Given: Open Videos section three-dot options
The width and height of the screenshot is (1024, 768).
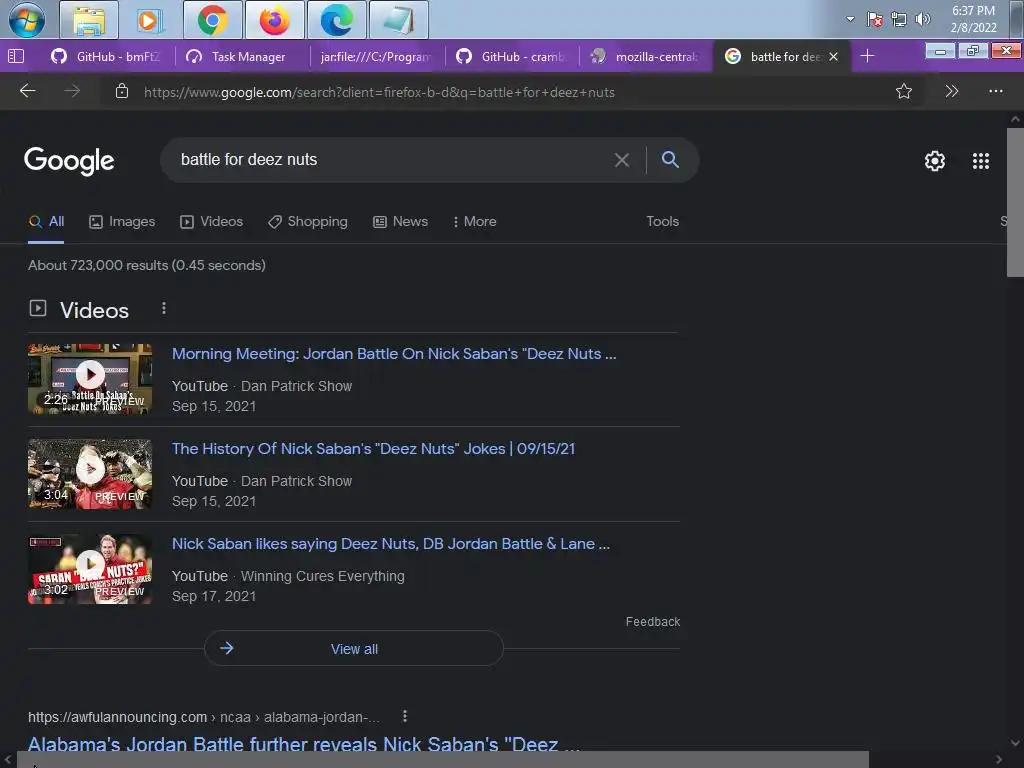Looking at the screenshot, I should pos(164,308).
